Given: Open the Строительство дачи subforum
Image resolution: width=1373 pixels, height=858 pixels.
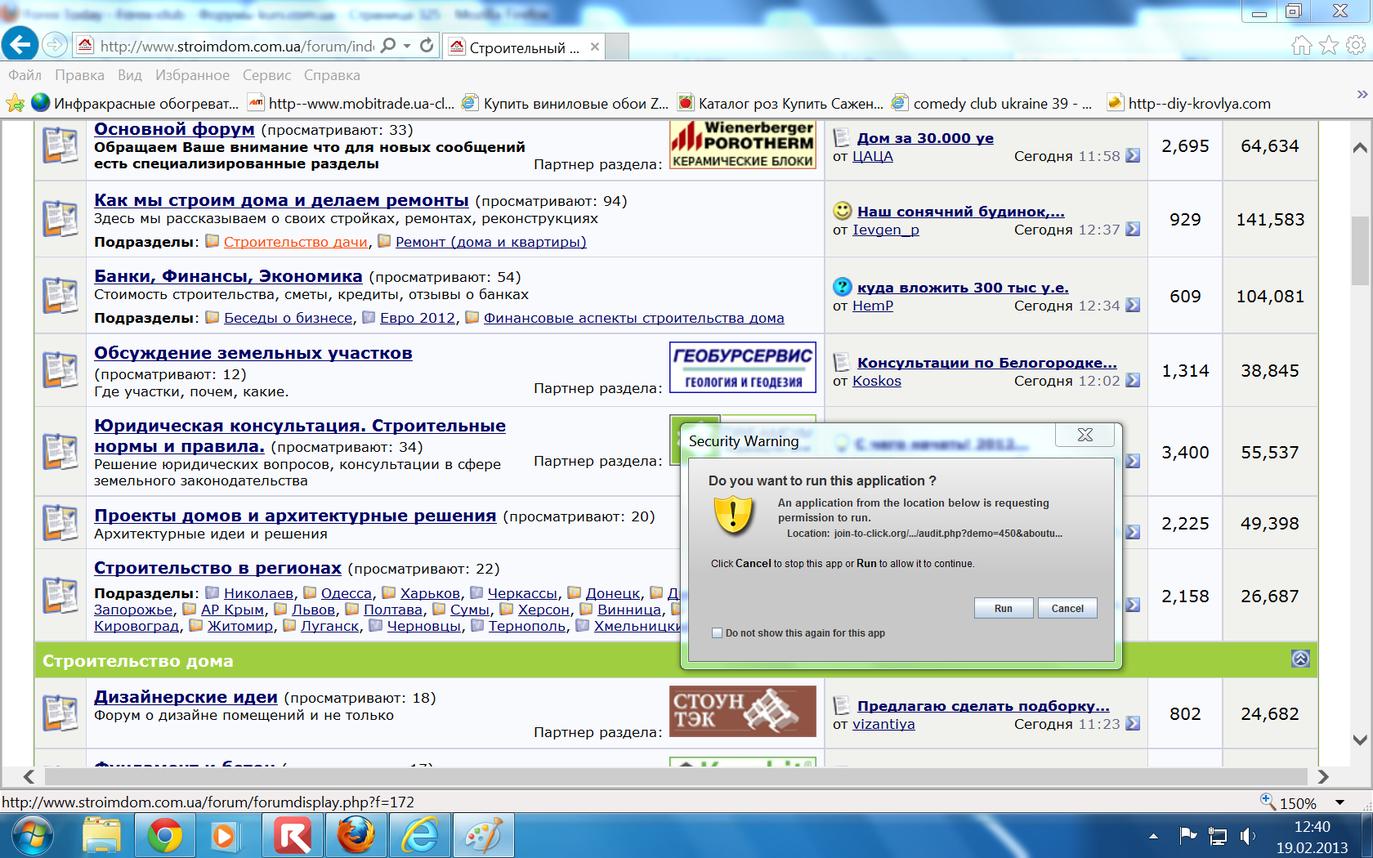Looking at the screenshot, I should click(x=295, y=242).
